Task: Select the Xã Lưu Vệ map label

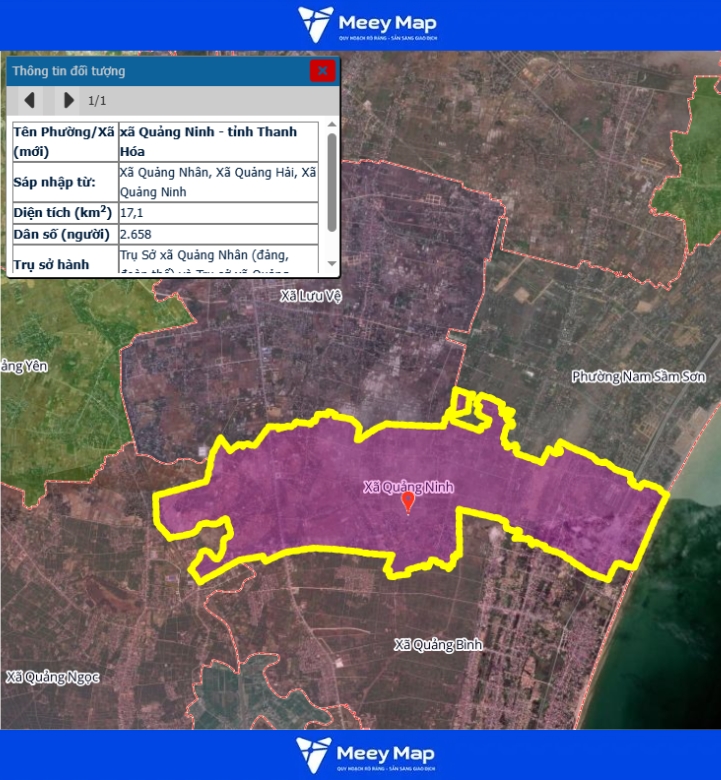Action: click(x=311, y=296)
